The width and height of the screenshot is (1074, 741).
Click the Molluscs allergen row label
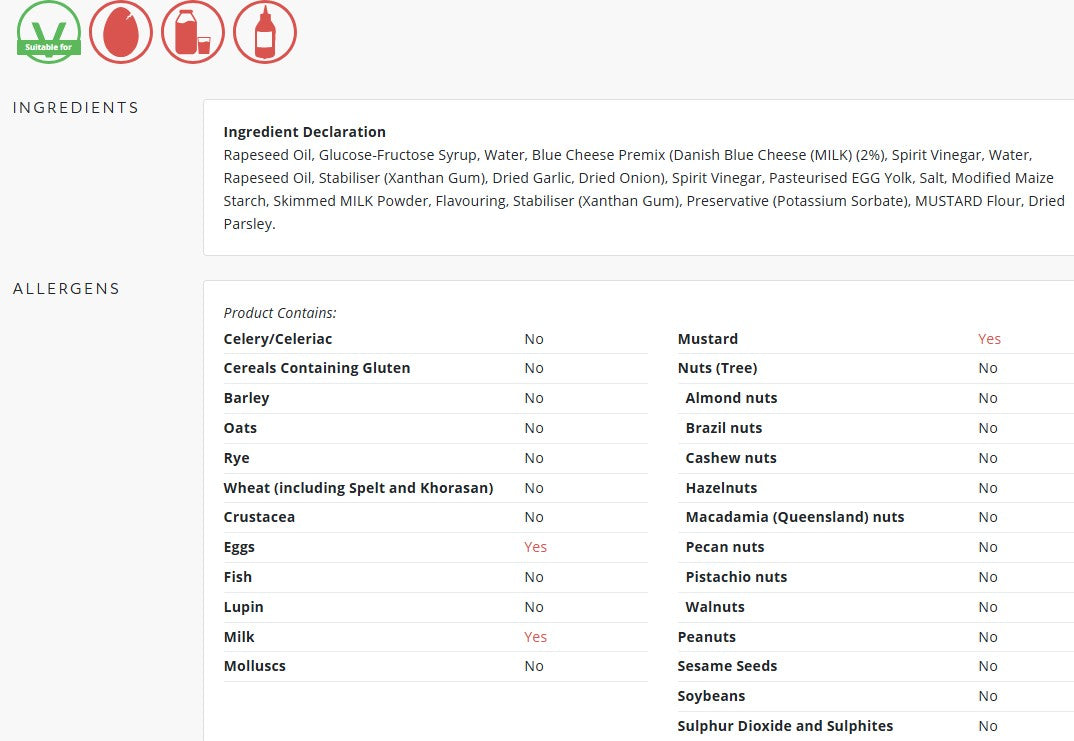(x=254, y=666)
